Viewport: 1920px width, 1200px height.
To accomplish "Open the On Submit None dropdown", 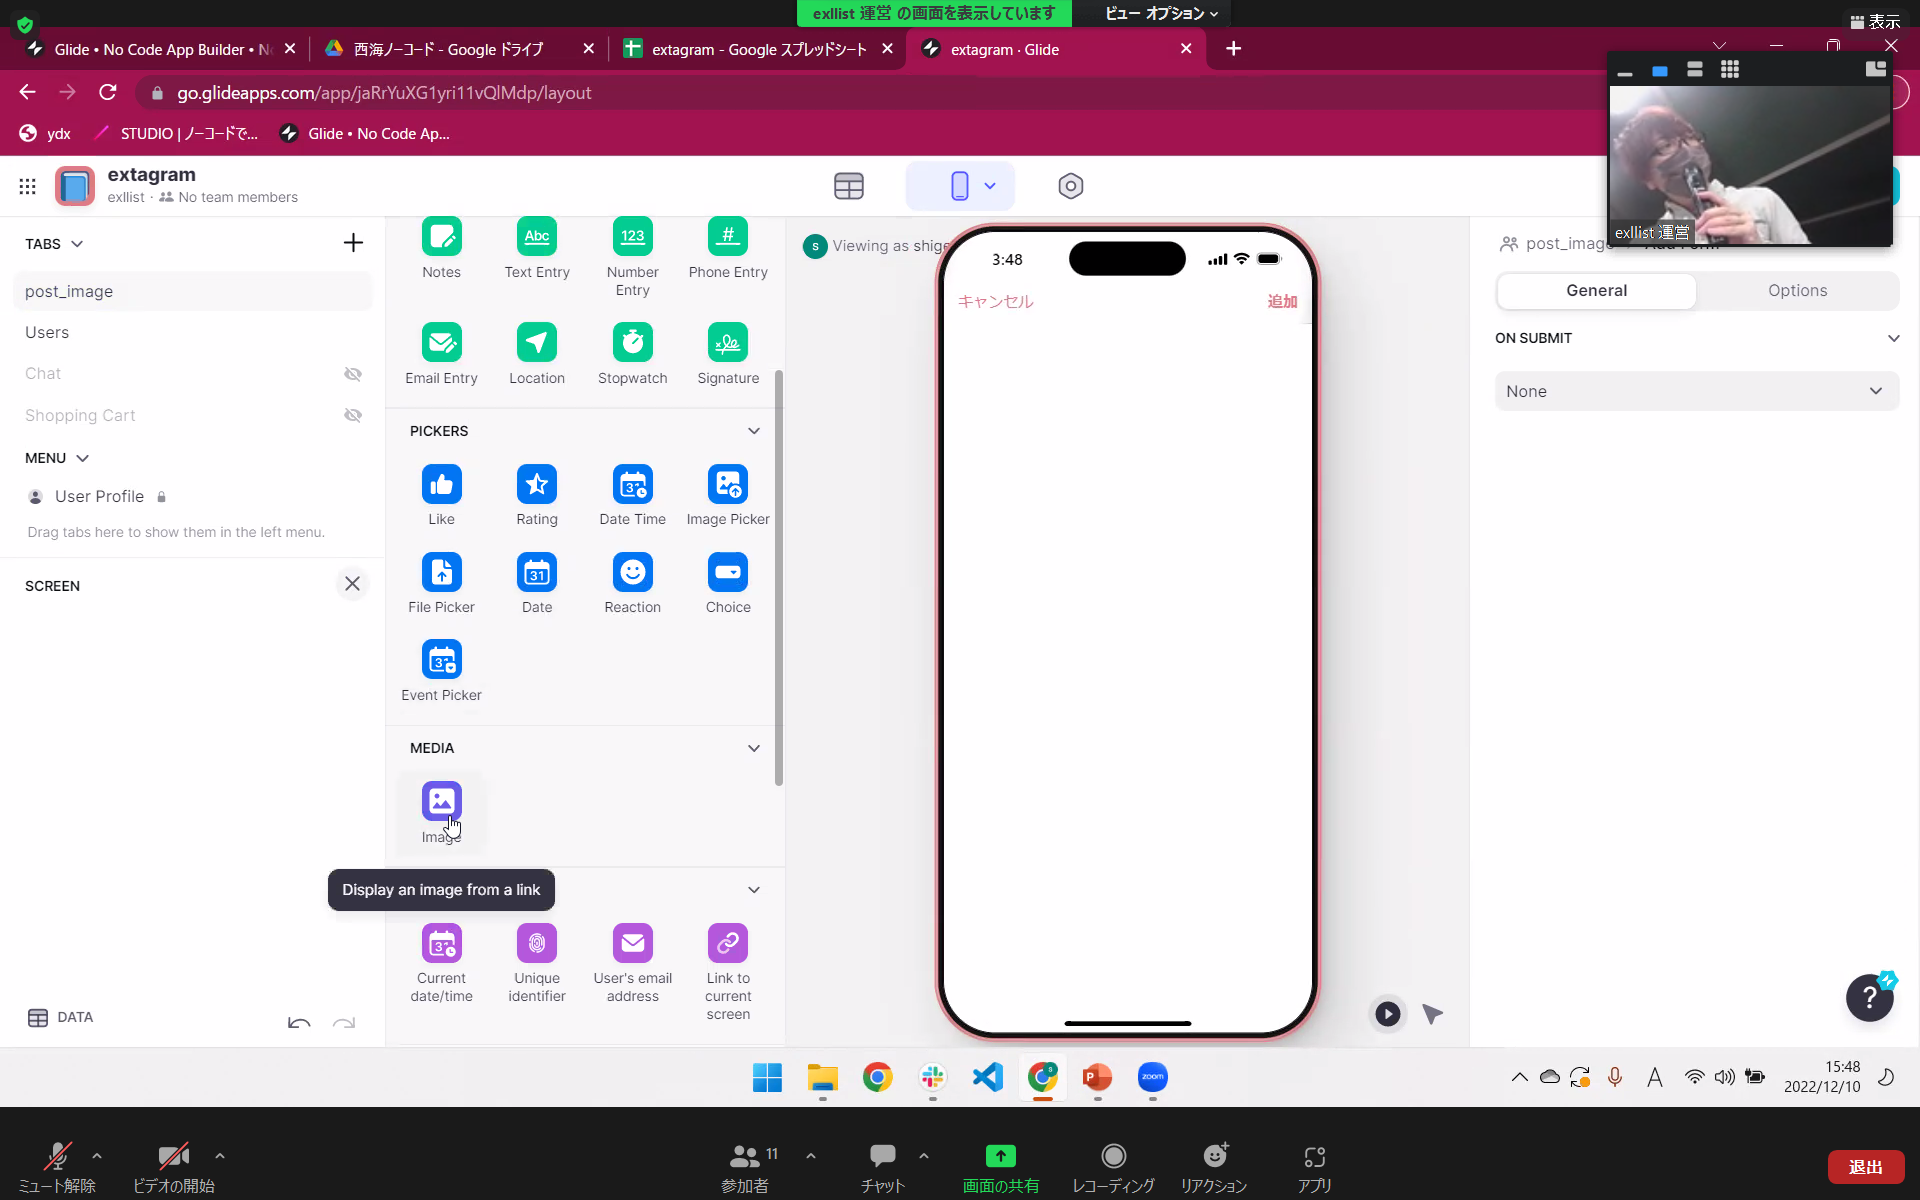I will click(x=1696, y=391).
